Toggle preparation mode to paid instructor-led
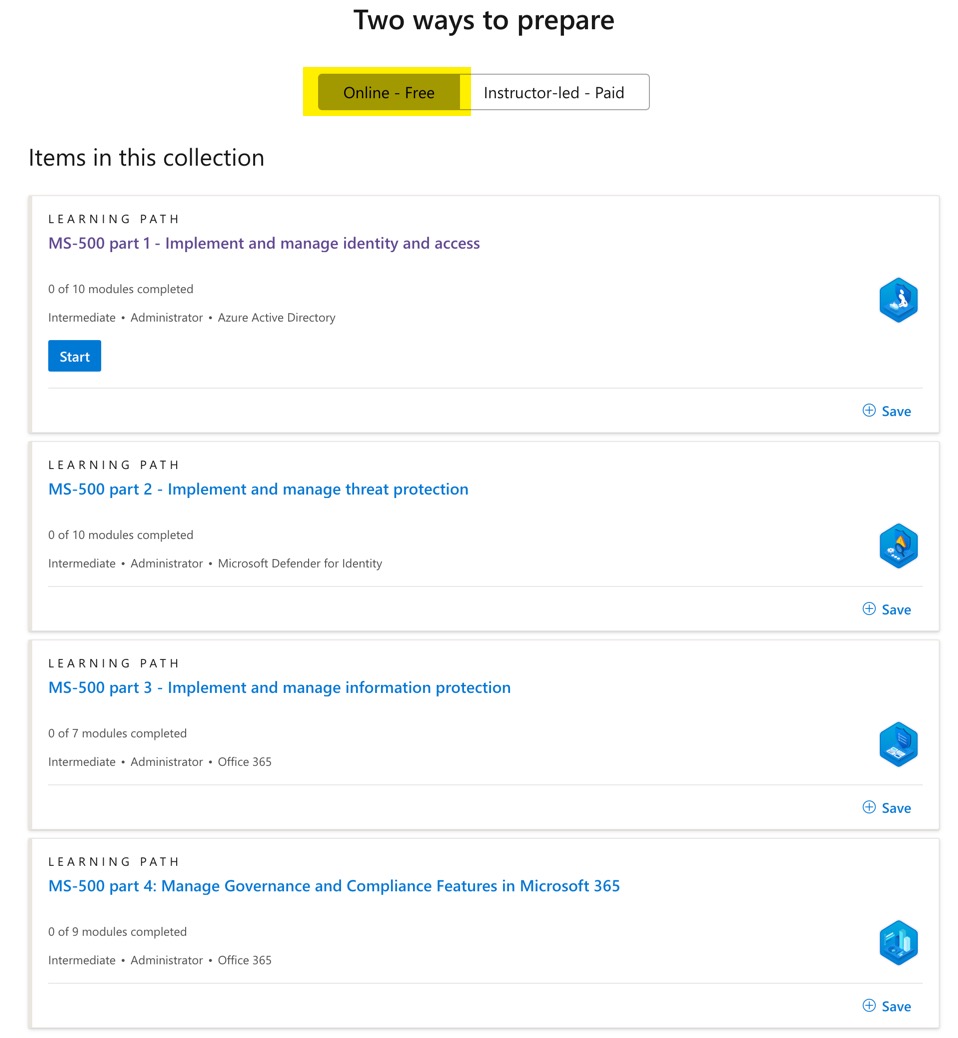958x1038 pixels. (x=560, y=92)
